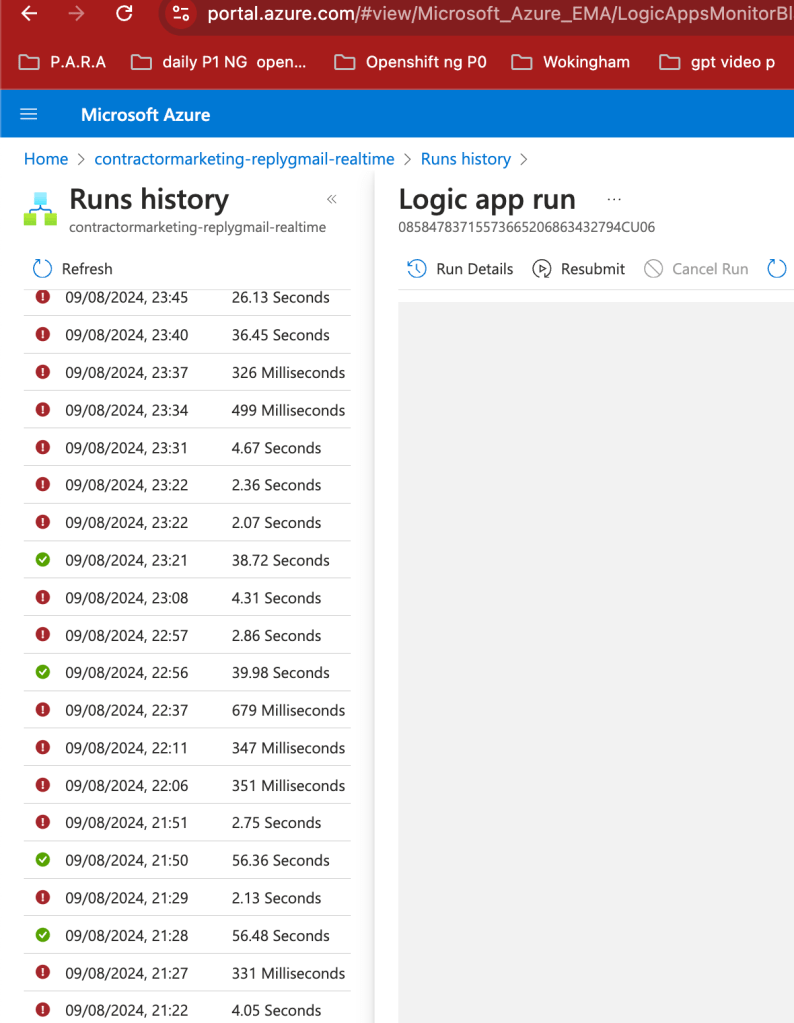Click the portal.azure.com address bar
794x1023 pixels.
pyautogui.click(x=499, y=13)
